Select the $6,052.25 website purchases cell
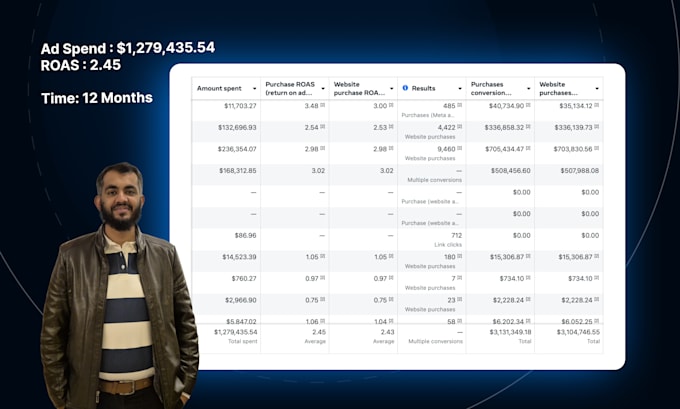This screenshot has width=680, height=409. tap(577, 321)
